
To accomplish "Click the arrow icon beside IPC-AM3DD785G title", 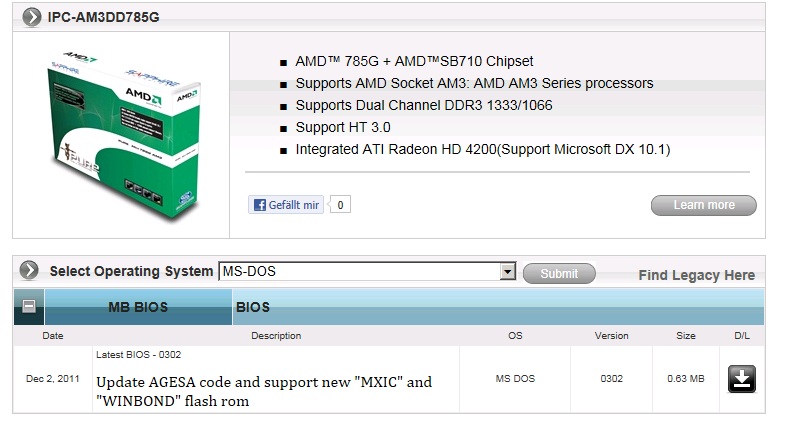I will pyautogui.click(x=31, y=17).
